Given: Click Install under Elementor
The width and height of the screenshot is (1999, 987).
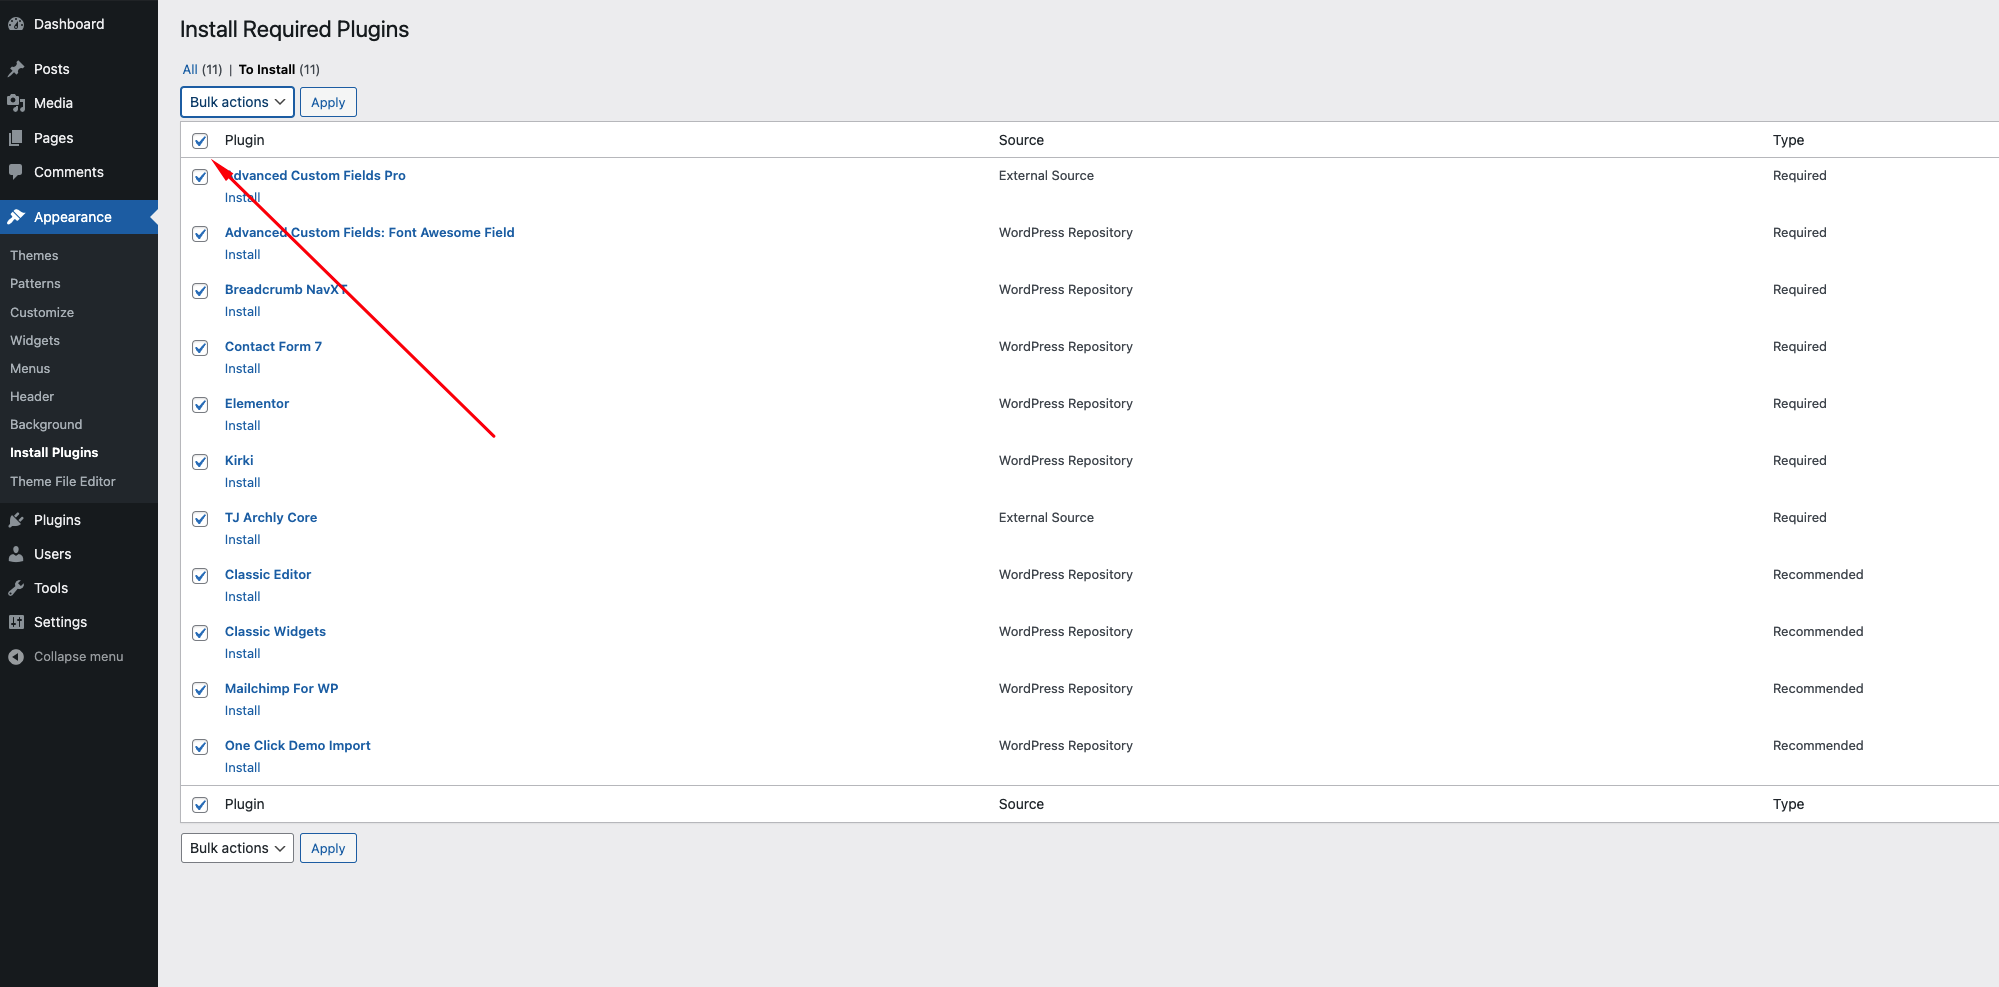Looking at the screenshot, I should click(242, 426).
